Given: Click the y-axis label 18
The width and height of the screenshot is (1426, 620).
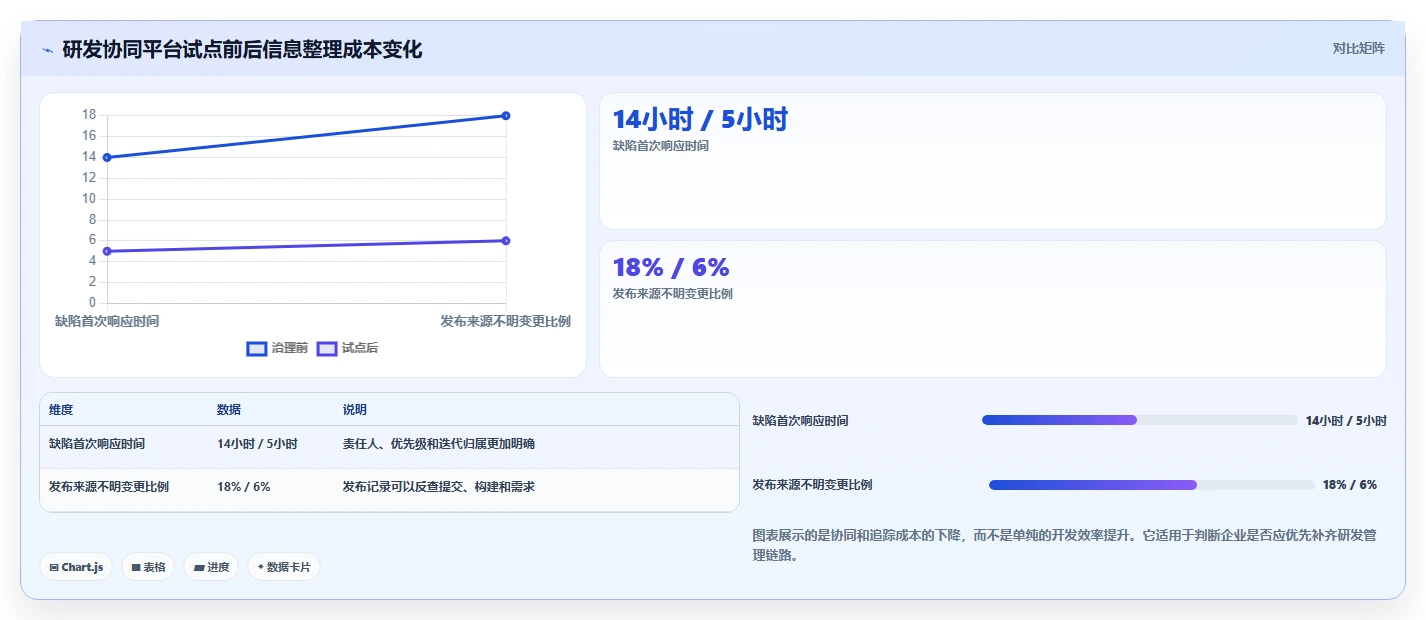Looking at the screenshot, I should [x=89, y=115].
